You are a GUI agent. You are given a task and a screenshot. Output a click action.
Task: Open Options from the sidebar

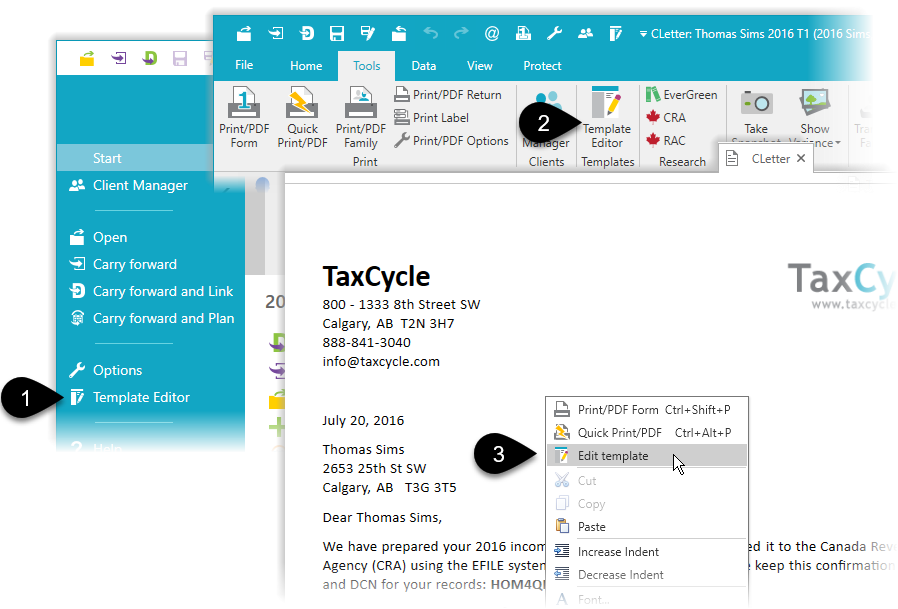coord(105,370)
